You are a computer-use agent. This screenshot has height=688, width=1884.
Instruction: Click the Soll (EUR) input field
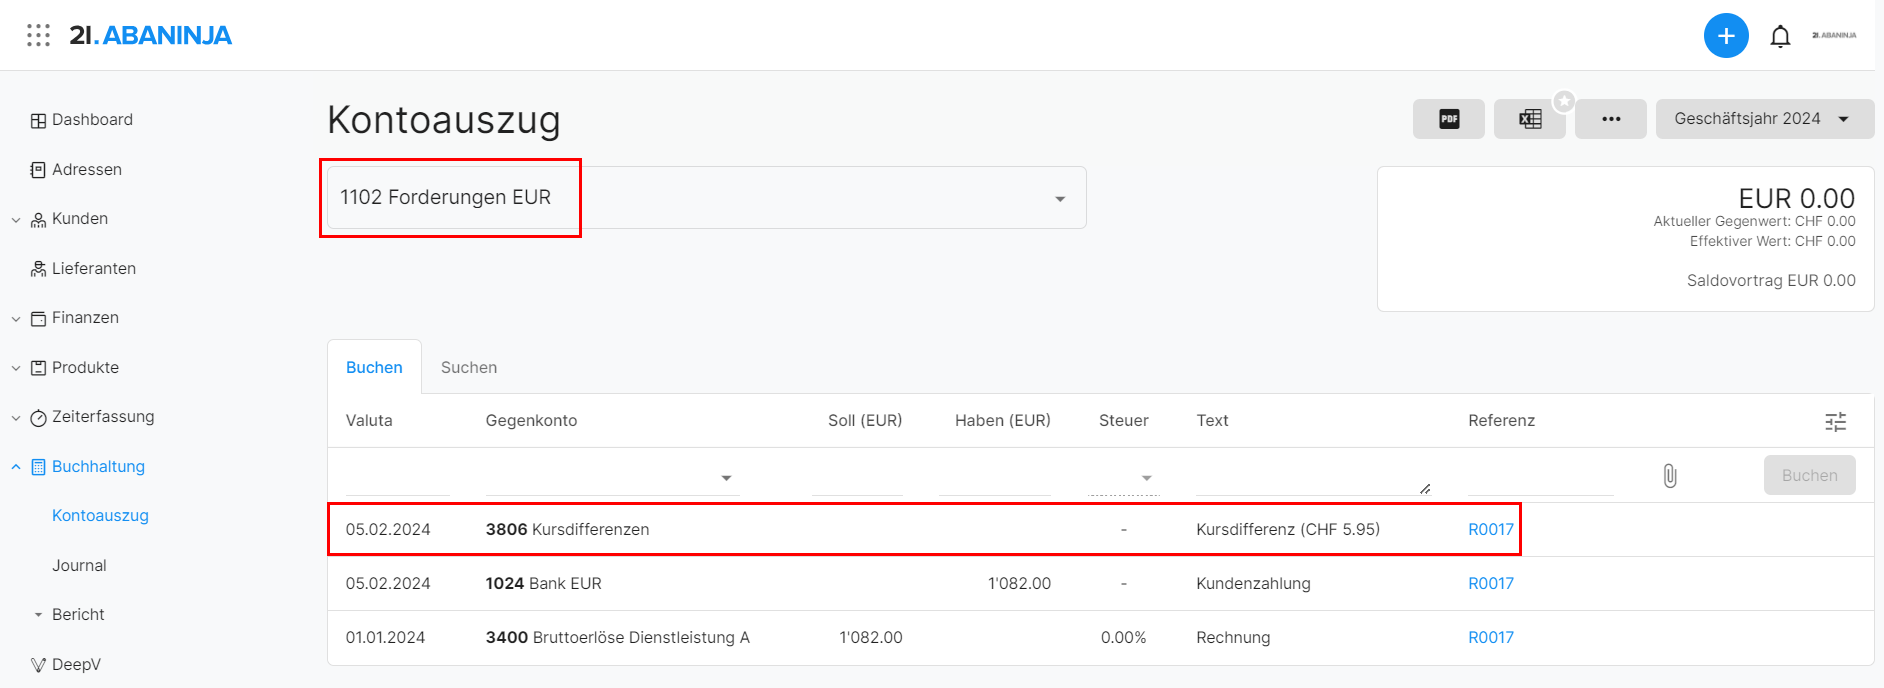[857, 477]
